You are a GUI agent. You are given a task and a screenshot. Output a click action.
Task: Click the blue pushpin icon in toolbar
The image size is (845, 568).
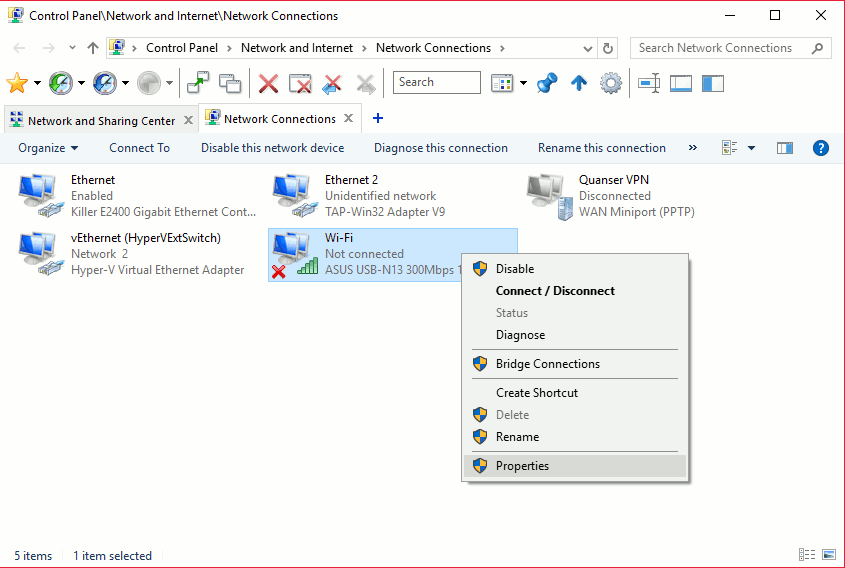click(x=546, y=83)
